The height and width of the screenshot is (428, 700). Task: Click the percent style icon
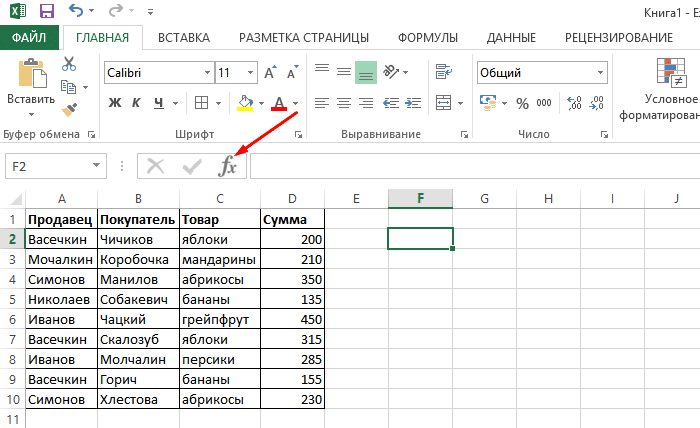(522, 102)
